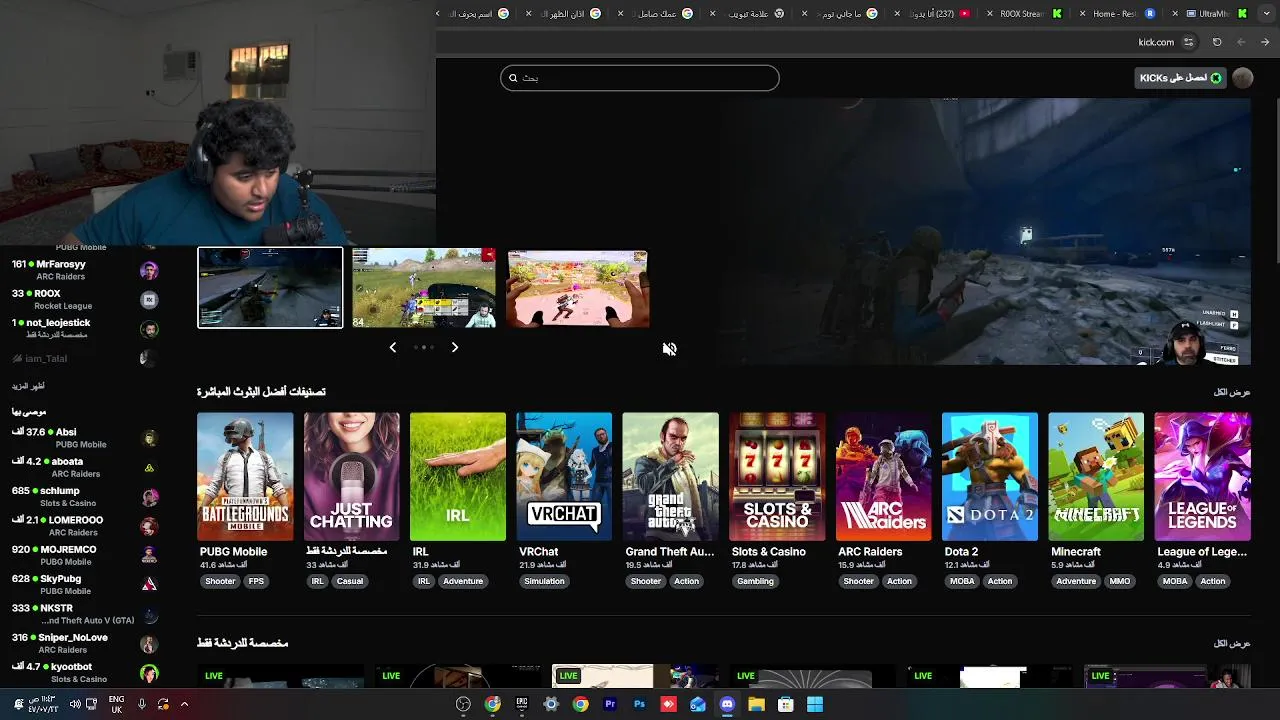The width and height of the screenshot is (1280, 720).
Task: Open Absi channel avatar in sidebar
Action: click(x=149, y=438)
